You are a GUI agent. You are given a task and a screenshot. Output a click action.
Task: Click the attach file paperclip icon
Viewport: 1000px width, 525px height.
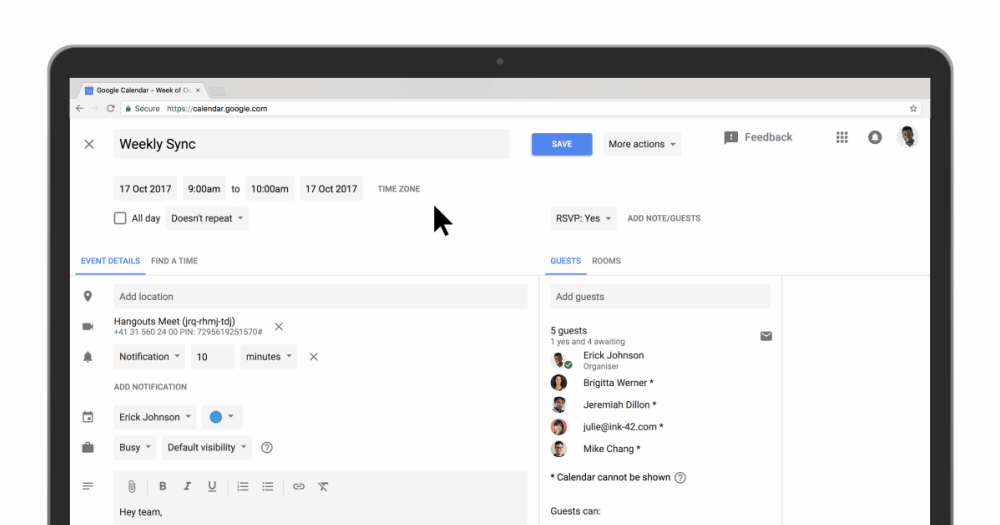[x=131, y=487]
